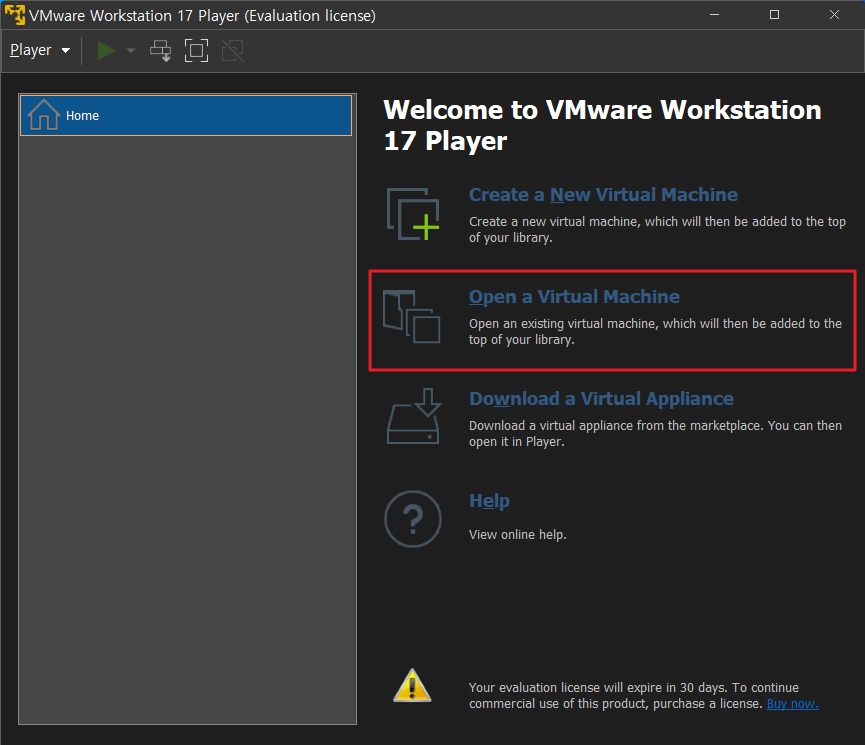Click the question mark help icon
Image resolution: width=865 pixels, height=745 pixels.
pos(413,519)
